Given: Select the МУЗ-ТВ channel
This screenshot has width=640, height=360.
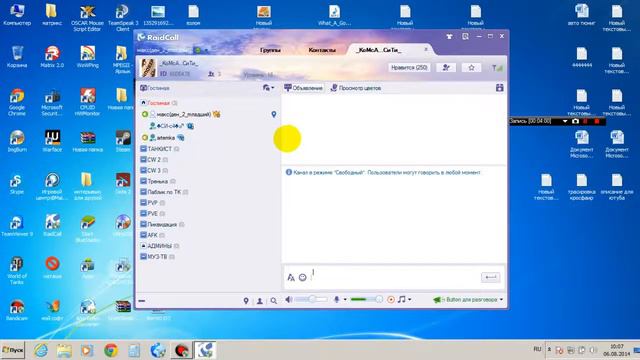Looking at the screenshot, I should click(158, 256).
